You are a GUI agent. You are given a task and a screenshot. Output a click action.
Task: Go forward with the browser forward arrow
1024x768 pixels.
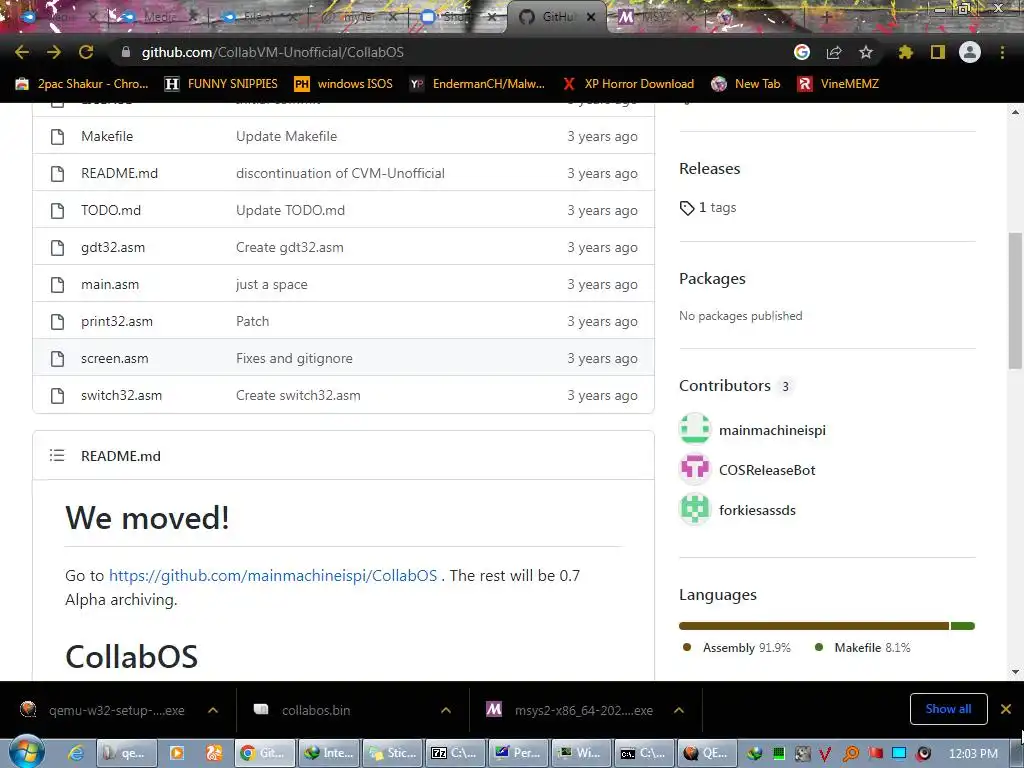click(x=54, y=52)
